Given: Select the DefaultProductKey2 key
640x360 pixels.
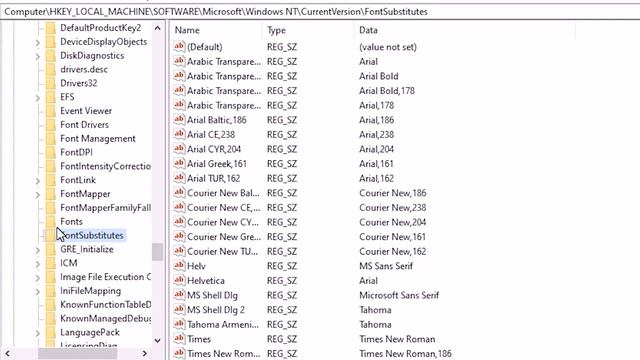Looking at the screenshot, I should tap(100, 28).
